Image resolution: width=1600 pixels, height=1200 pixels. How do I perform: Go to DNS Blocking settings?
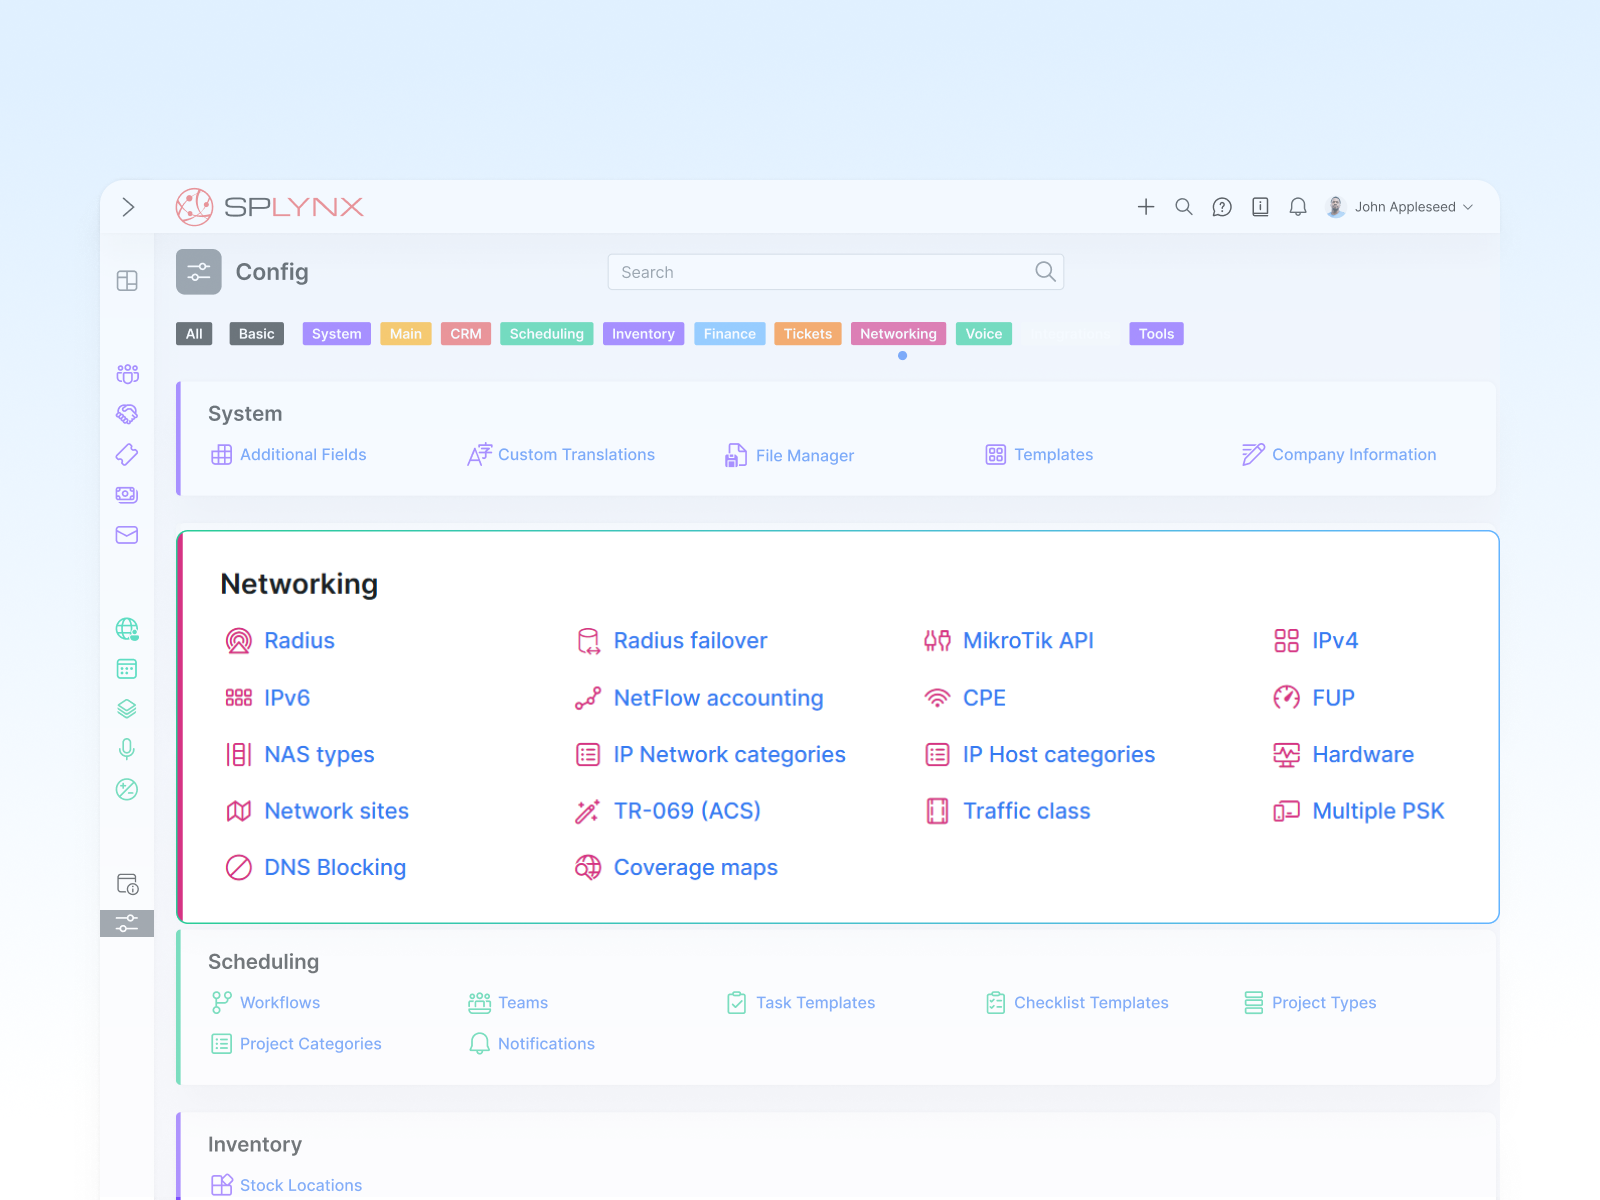334,868
